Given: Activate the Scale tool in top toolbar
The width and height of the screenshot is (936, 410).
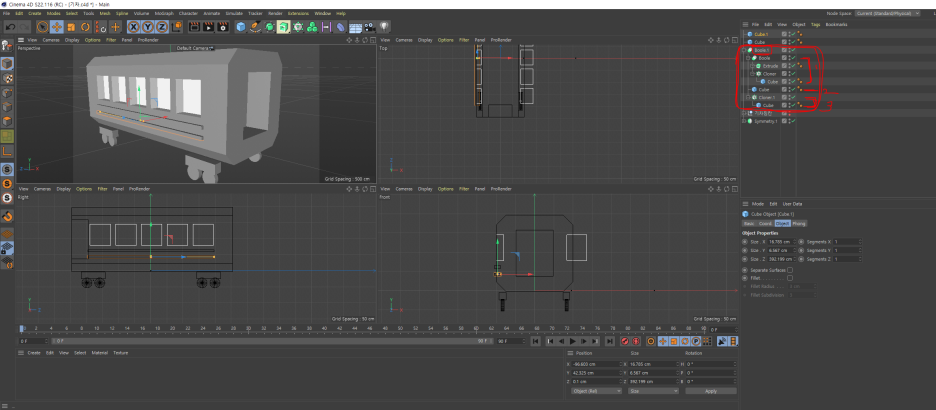Looking at the screenshot, I should [71, 27].
